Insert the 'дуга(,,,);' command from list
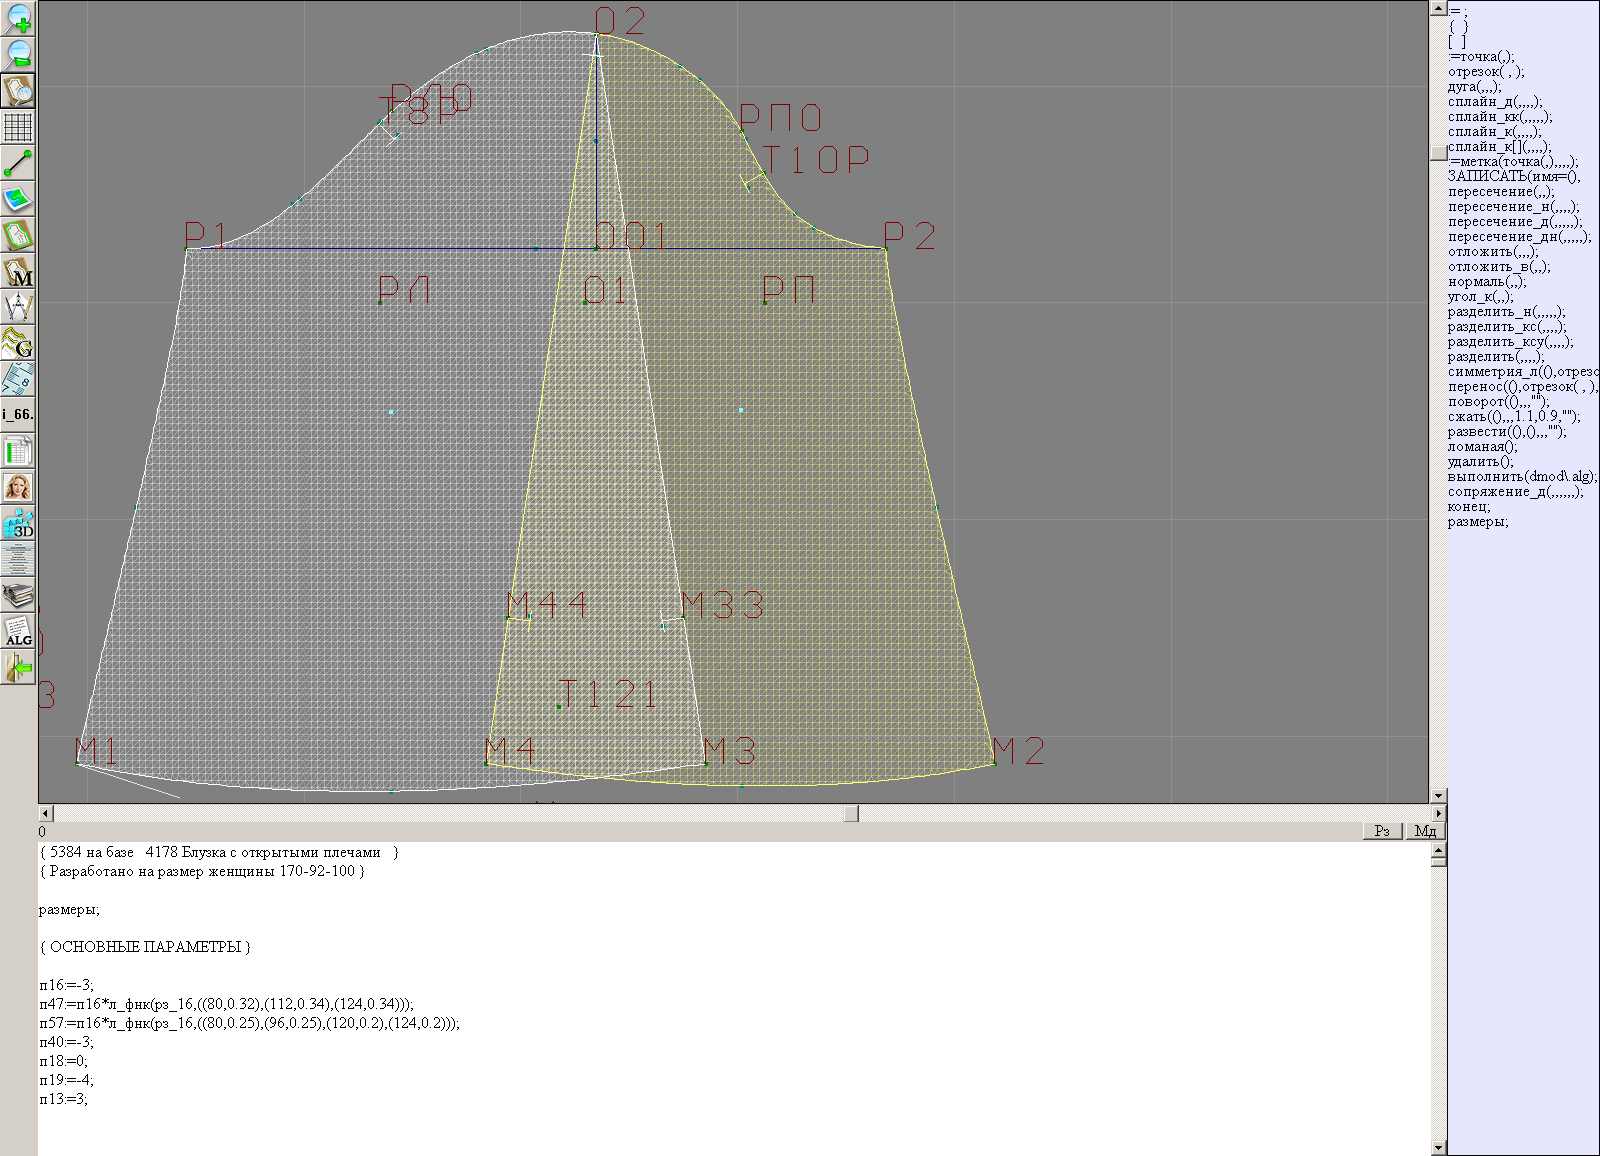The image size is (1600, 1156). click(1474, 87)
